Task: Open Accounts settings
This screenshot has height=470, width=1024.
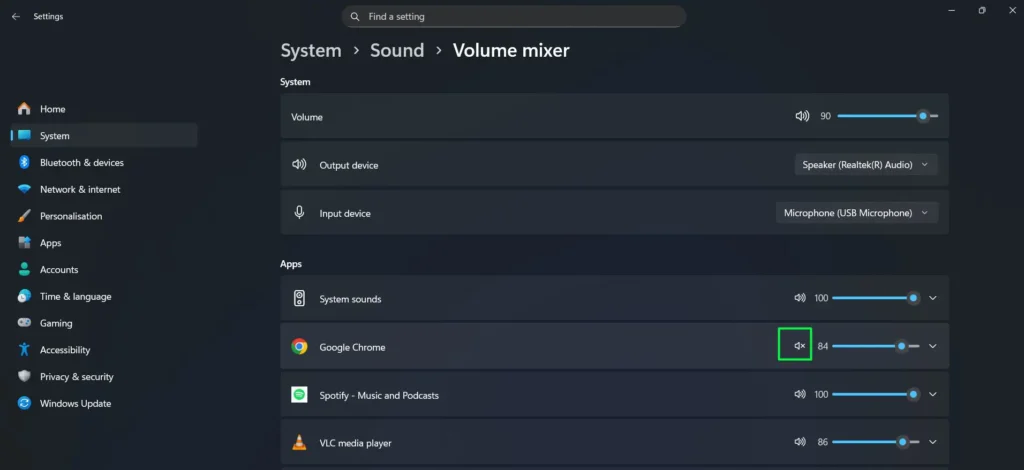Action: click(104, 270)
